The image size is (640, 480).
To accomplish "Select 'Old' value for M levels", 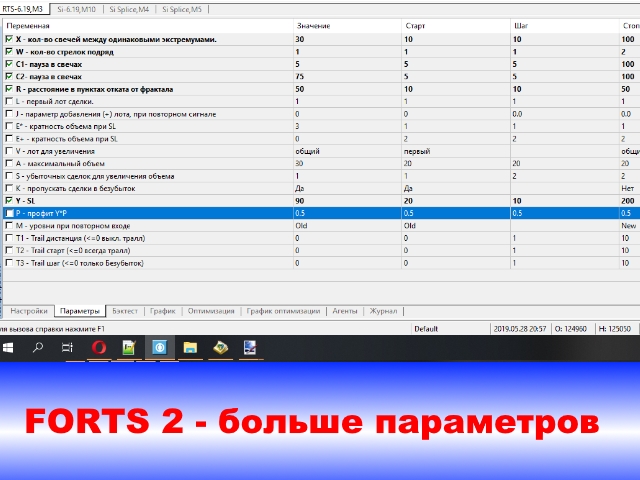I will (301, 226).
